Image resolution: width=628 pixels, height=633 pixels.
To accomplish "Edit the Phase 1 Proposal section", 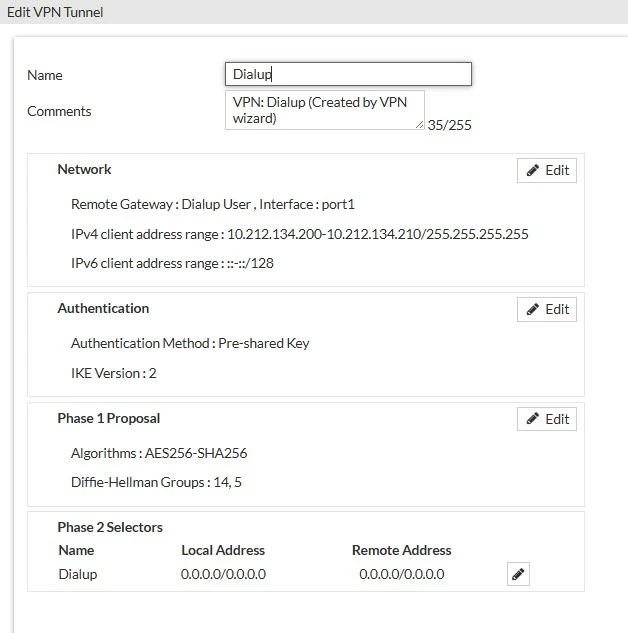I will pos(546,419).
